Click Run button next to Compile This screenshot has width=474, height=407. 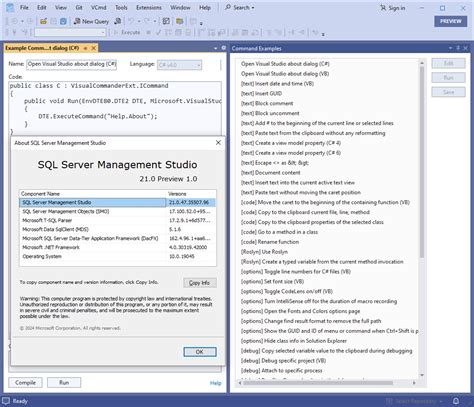(64, 383)
